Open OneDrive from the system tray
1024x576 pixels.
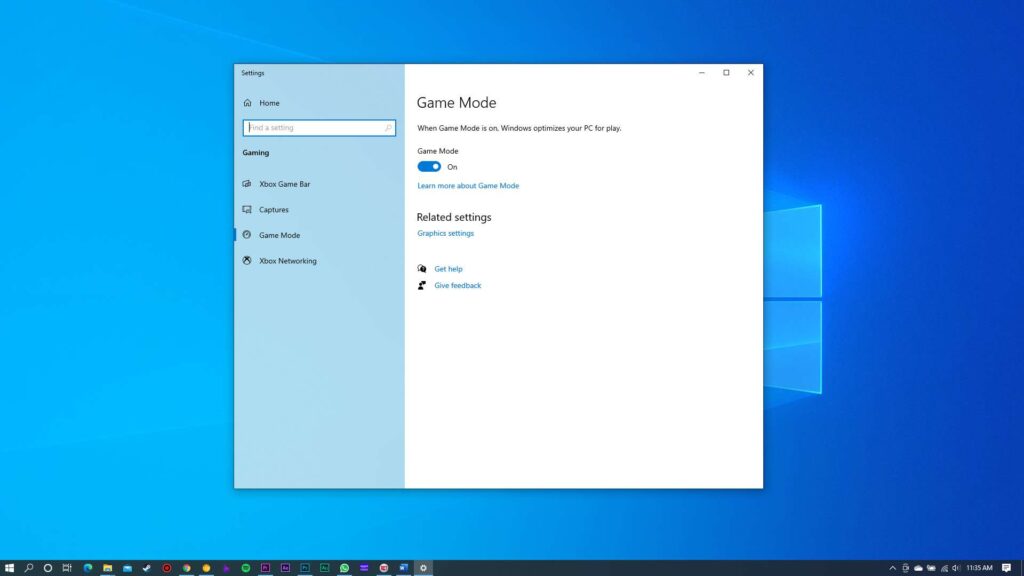click(918, 568)
